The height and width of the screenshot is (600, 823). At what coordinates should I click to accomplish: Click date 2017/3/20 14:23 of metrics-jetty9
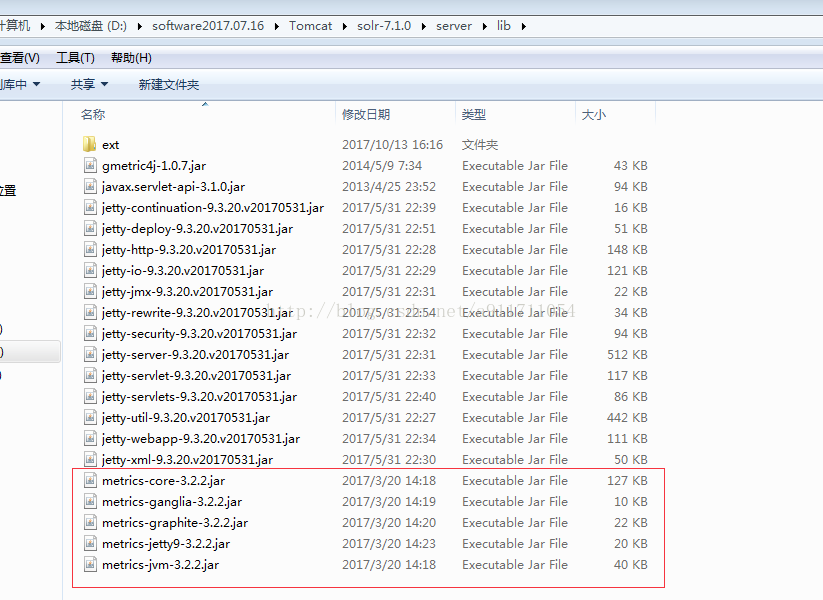pyautogui.click(x=389, y=544)
